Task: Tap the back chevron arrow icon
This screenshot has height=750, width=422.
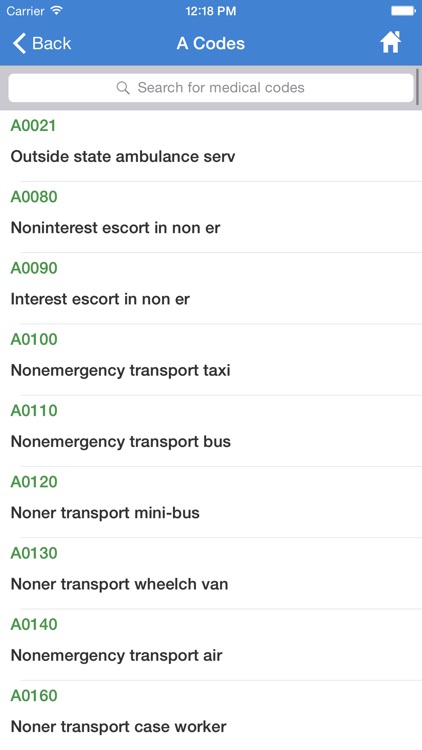Action: coord(19,43)
